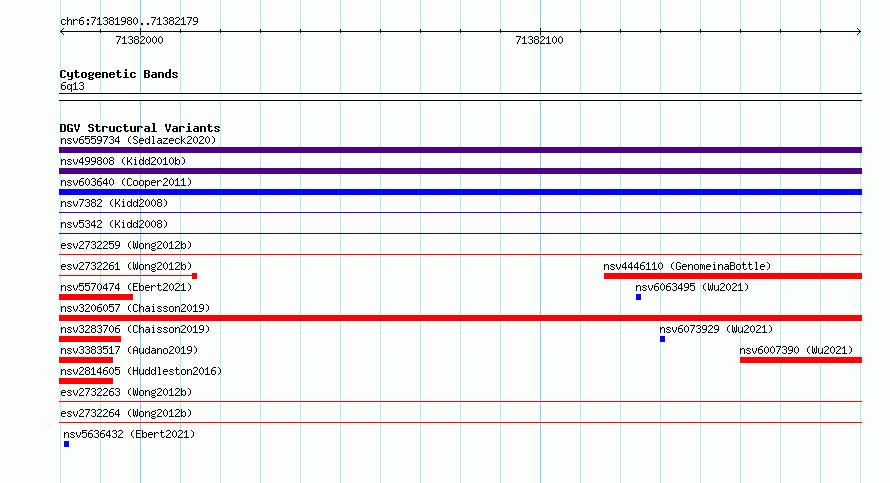
Task: Click the ruler's left arrow end
Action: tap(62, 32)
